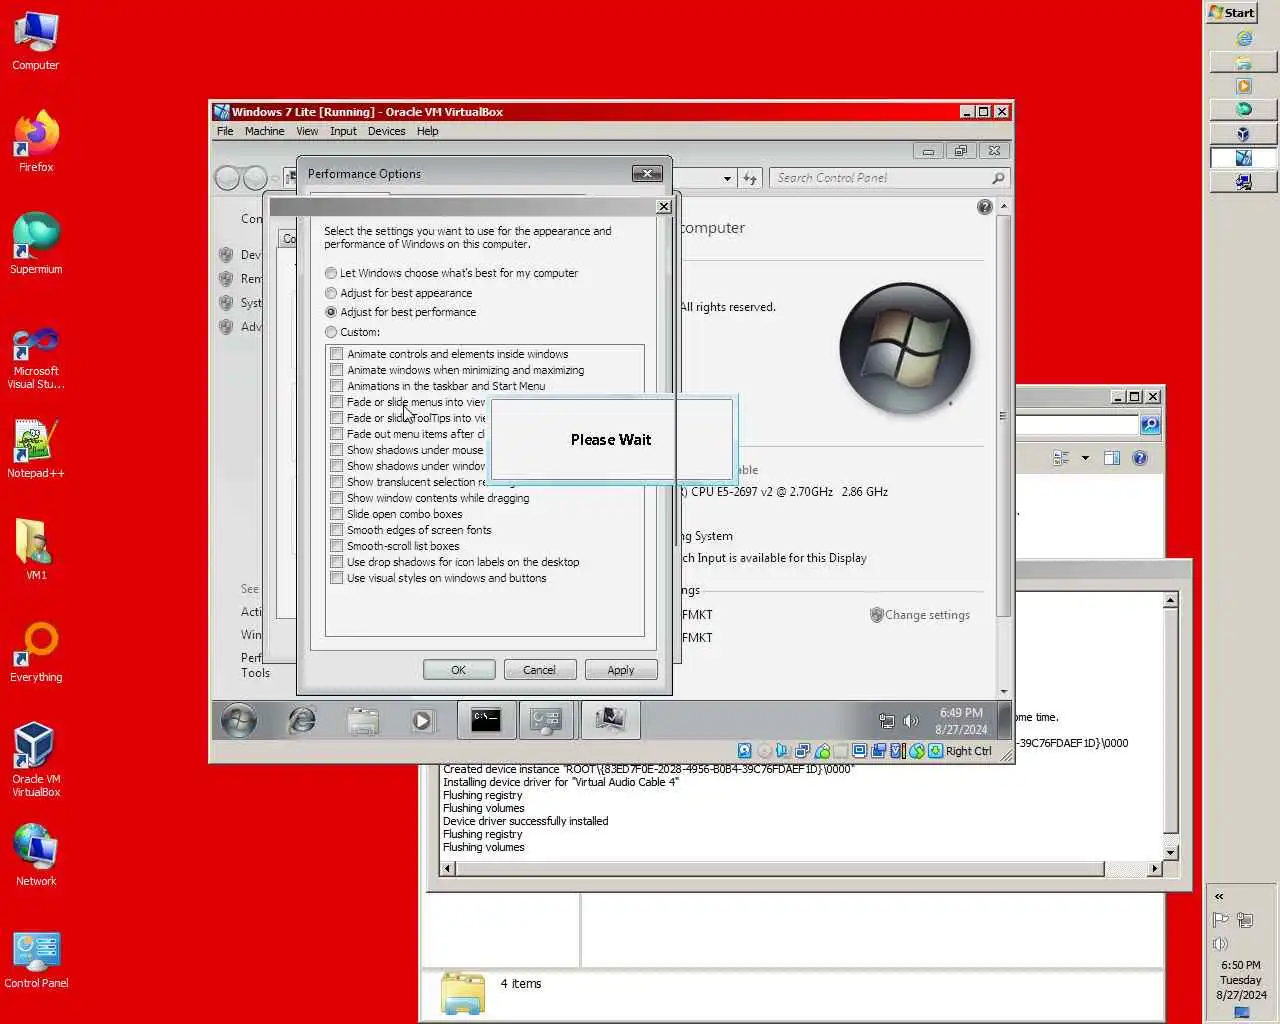The image size is (1280, 1024).
Task: Check Show window contents while dragging
Action: 337,498
